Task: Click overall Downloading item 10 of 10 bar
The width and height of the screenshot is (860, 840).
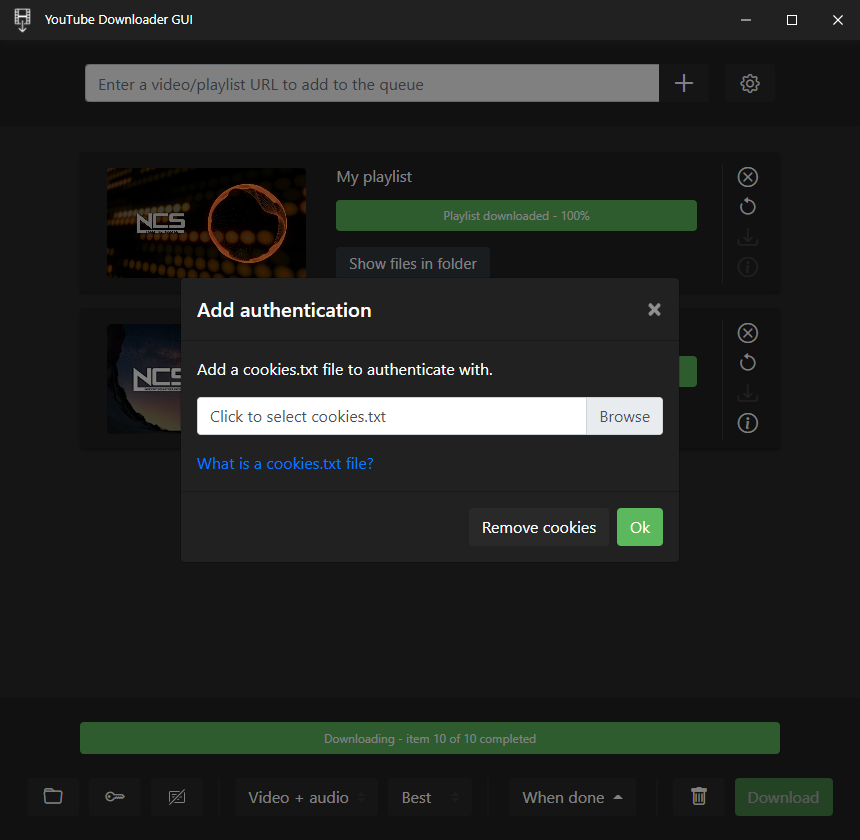Action: coord(430,738)
